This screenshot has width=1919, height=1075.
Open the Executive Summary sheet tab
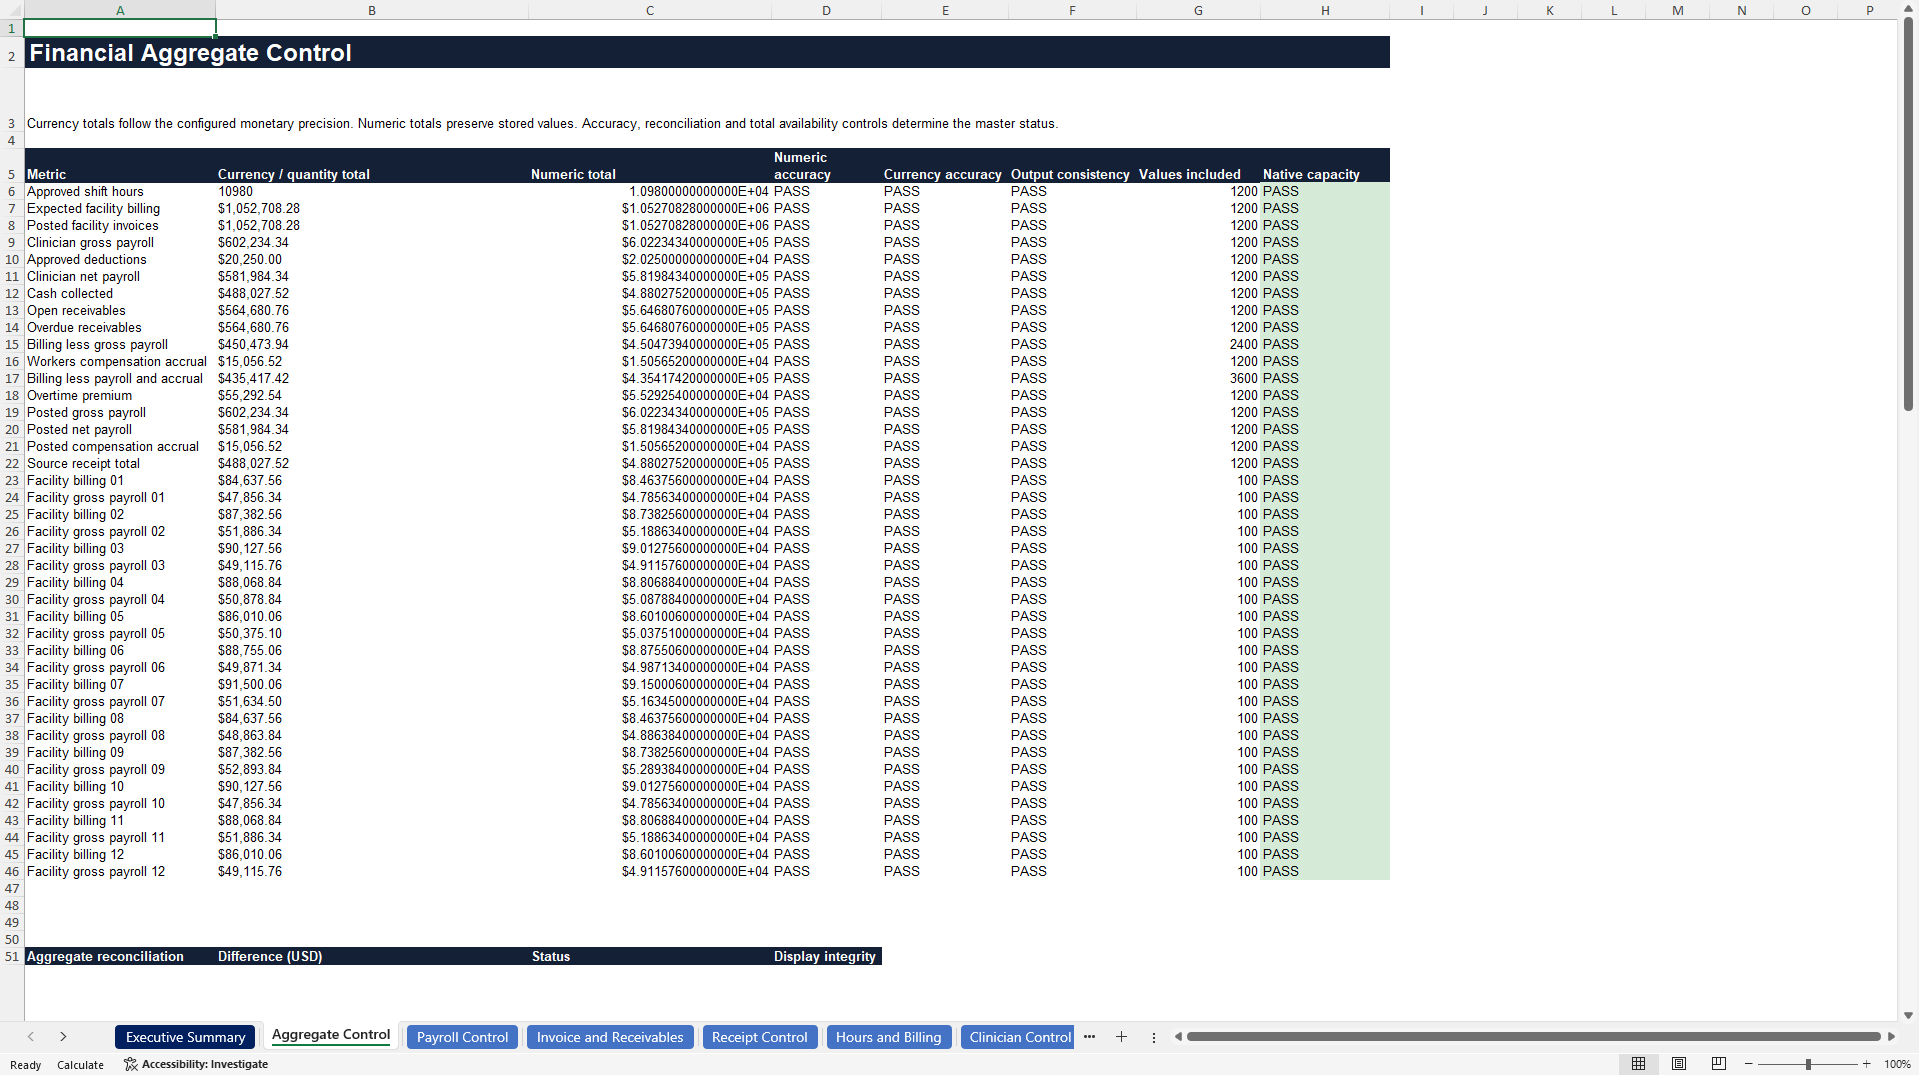point(185,1037)
